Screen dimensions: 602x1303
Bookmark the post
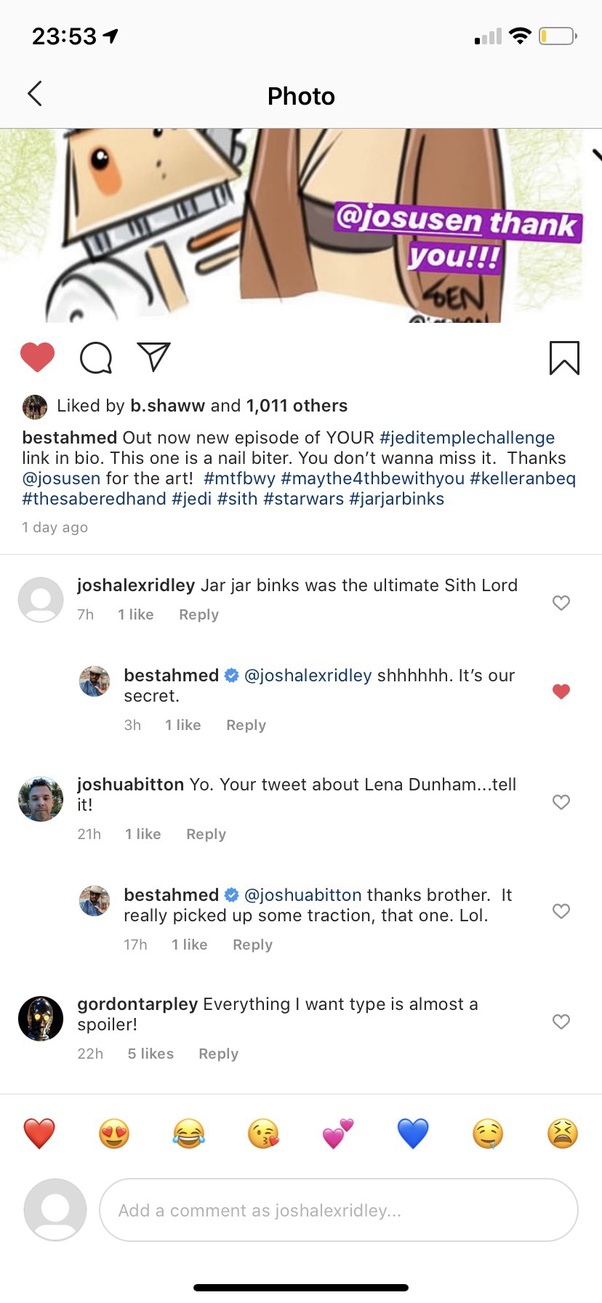click(x=564, y=357)
